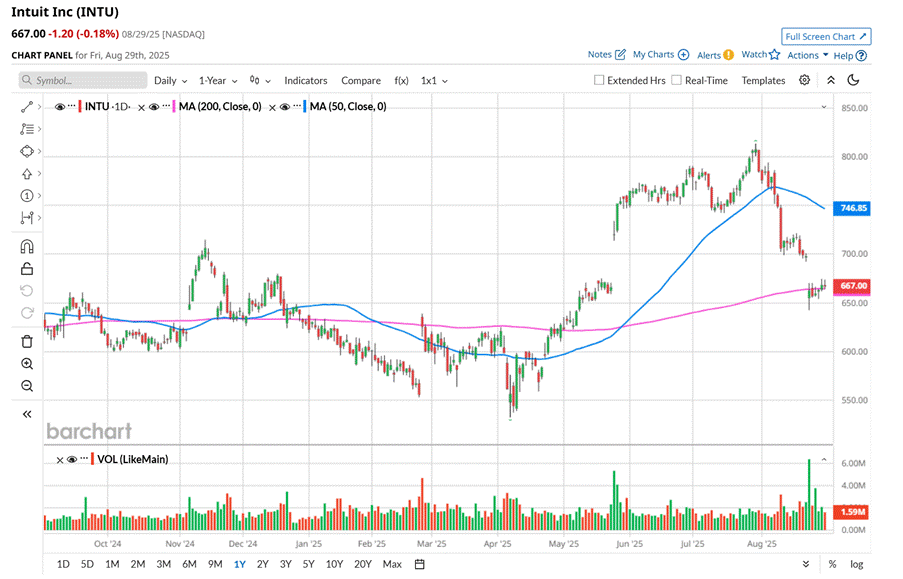Screen dimensions: 903x579
Task: Enable the Extended Hrs checkbox
Action: tap(599, 80)
